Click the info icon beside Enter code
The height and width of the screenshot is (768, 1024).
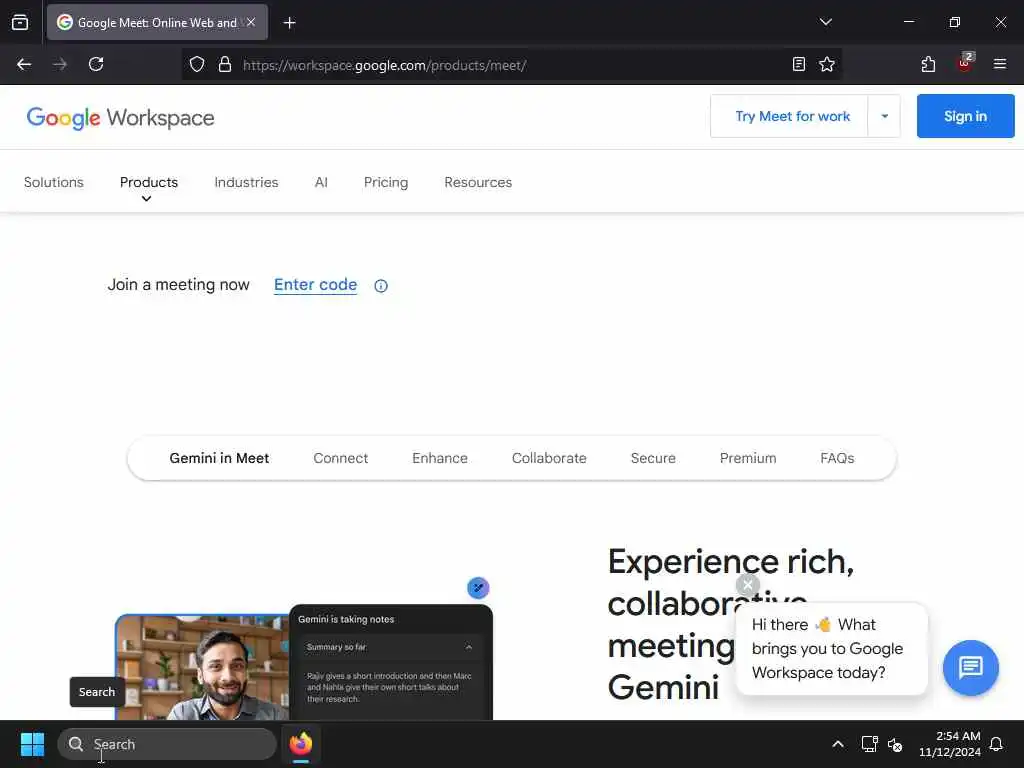(x=381, y=285)
